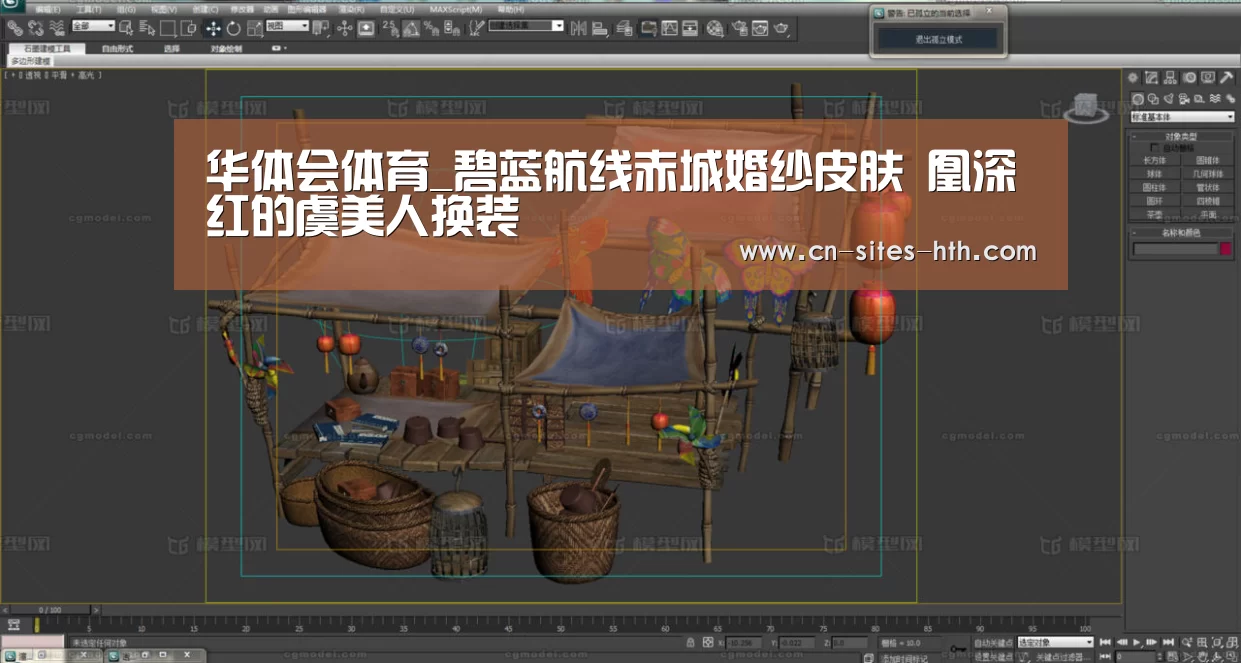Click the 四棱锥 pyramid button
This screenshot has height=663, width=1241.
1207,201
